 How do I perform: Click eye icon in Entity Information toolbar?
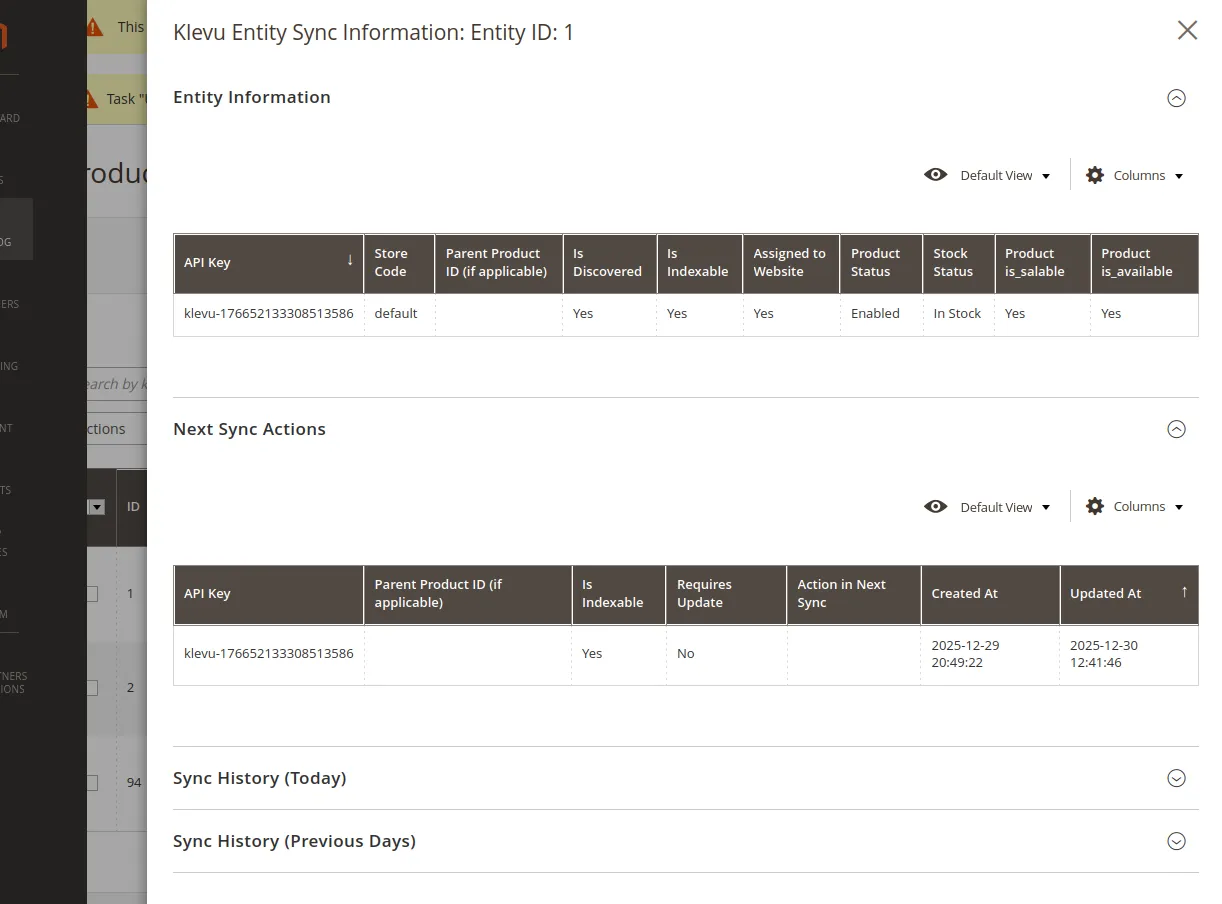[x=936, y=175]
